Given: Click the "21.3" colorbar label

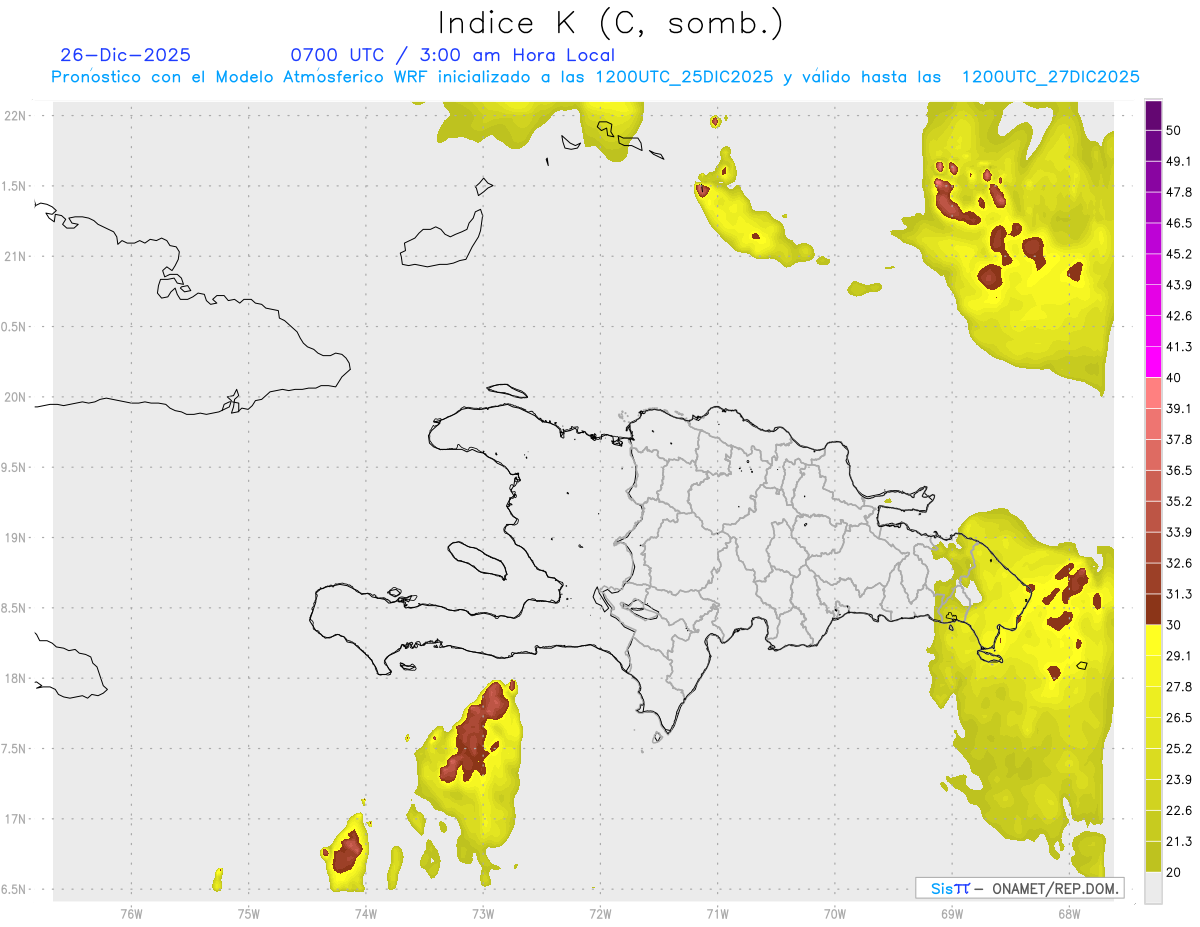Looking at the screenshot, I should tap(1179, 841).
